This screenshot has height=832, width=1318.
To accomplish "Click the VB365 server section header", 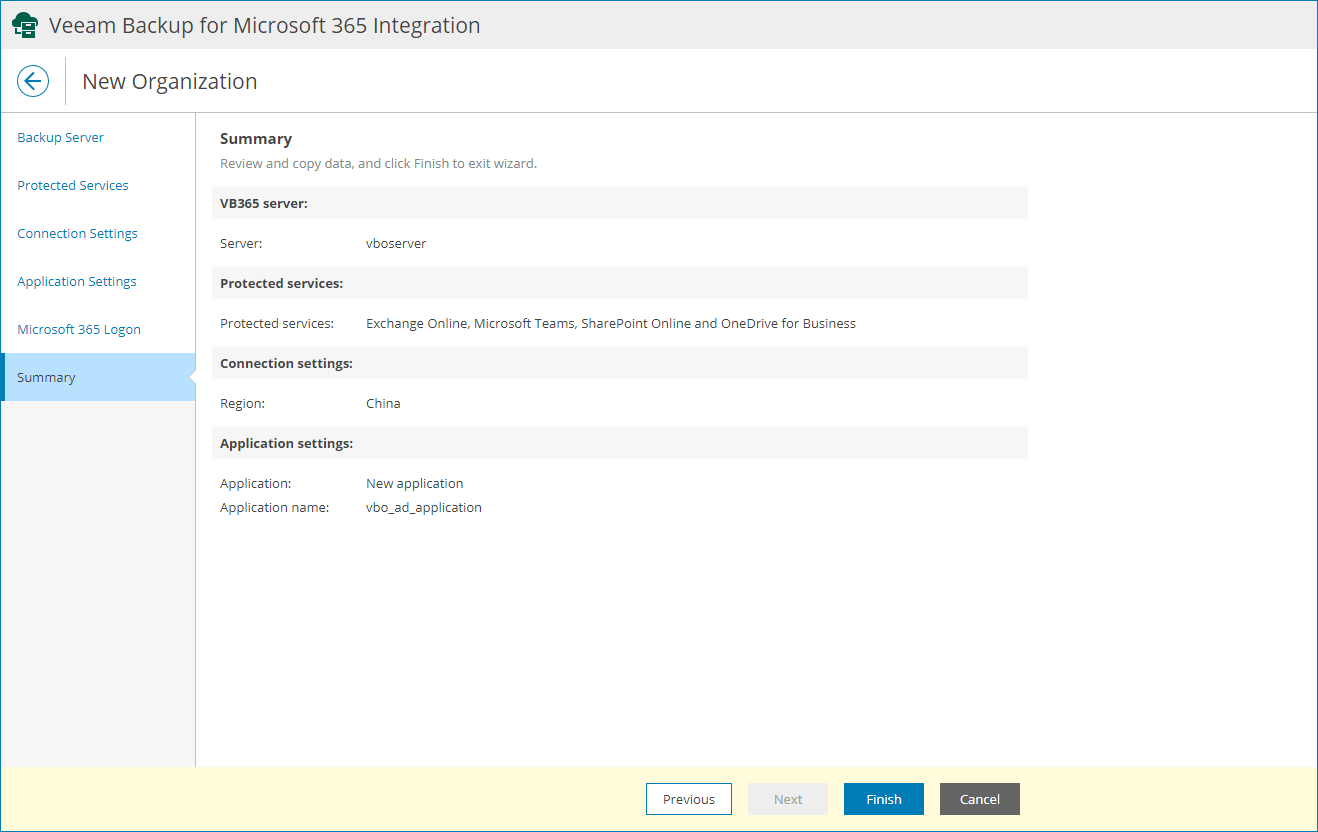I will [620, 203].
